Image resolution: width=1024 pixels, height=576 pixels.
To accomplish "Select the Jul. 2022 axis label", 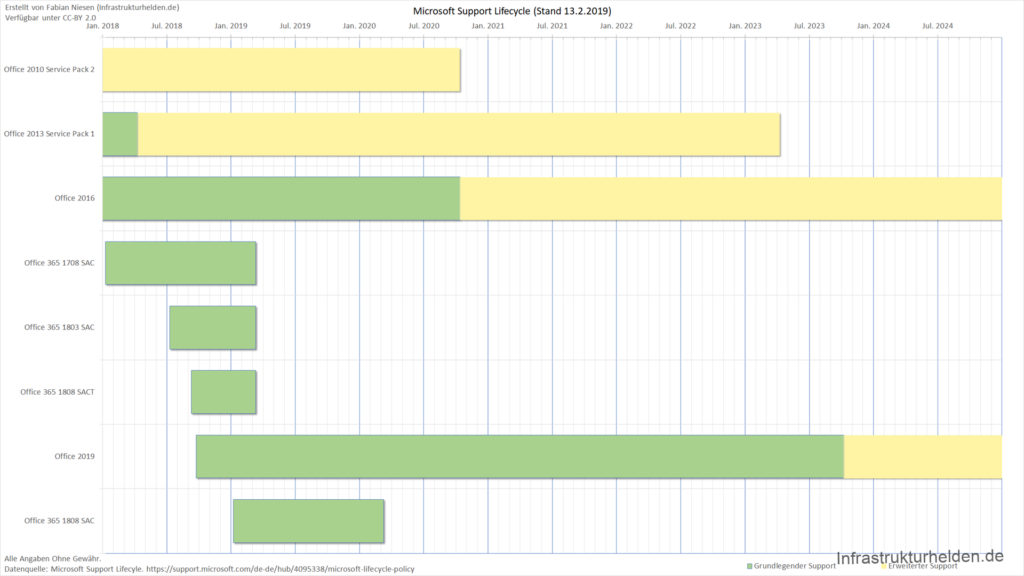I will [680, 26].
